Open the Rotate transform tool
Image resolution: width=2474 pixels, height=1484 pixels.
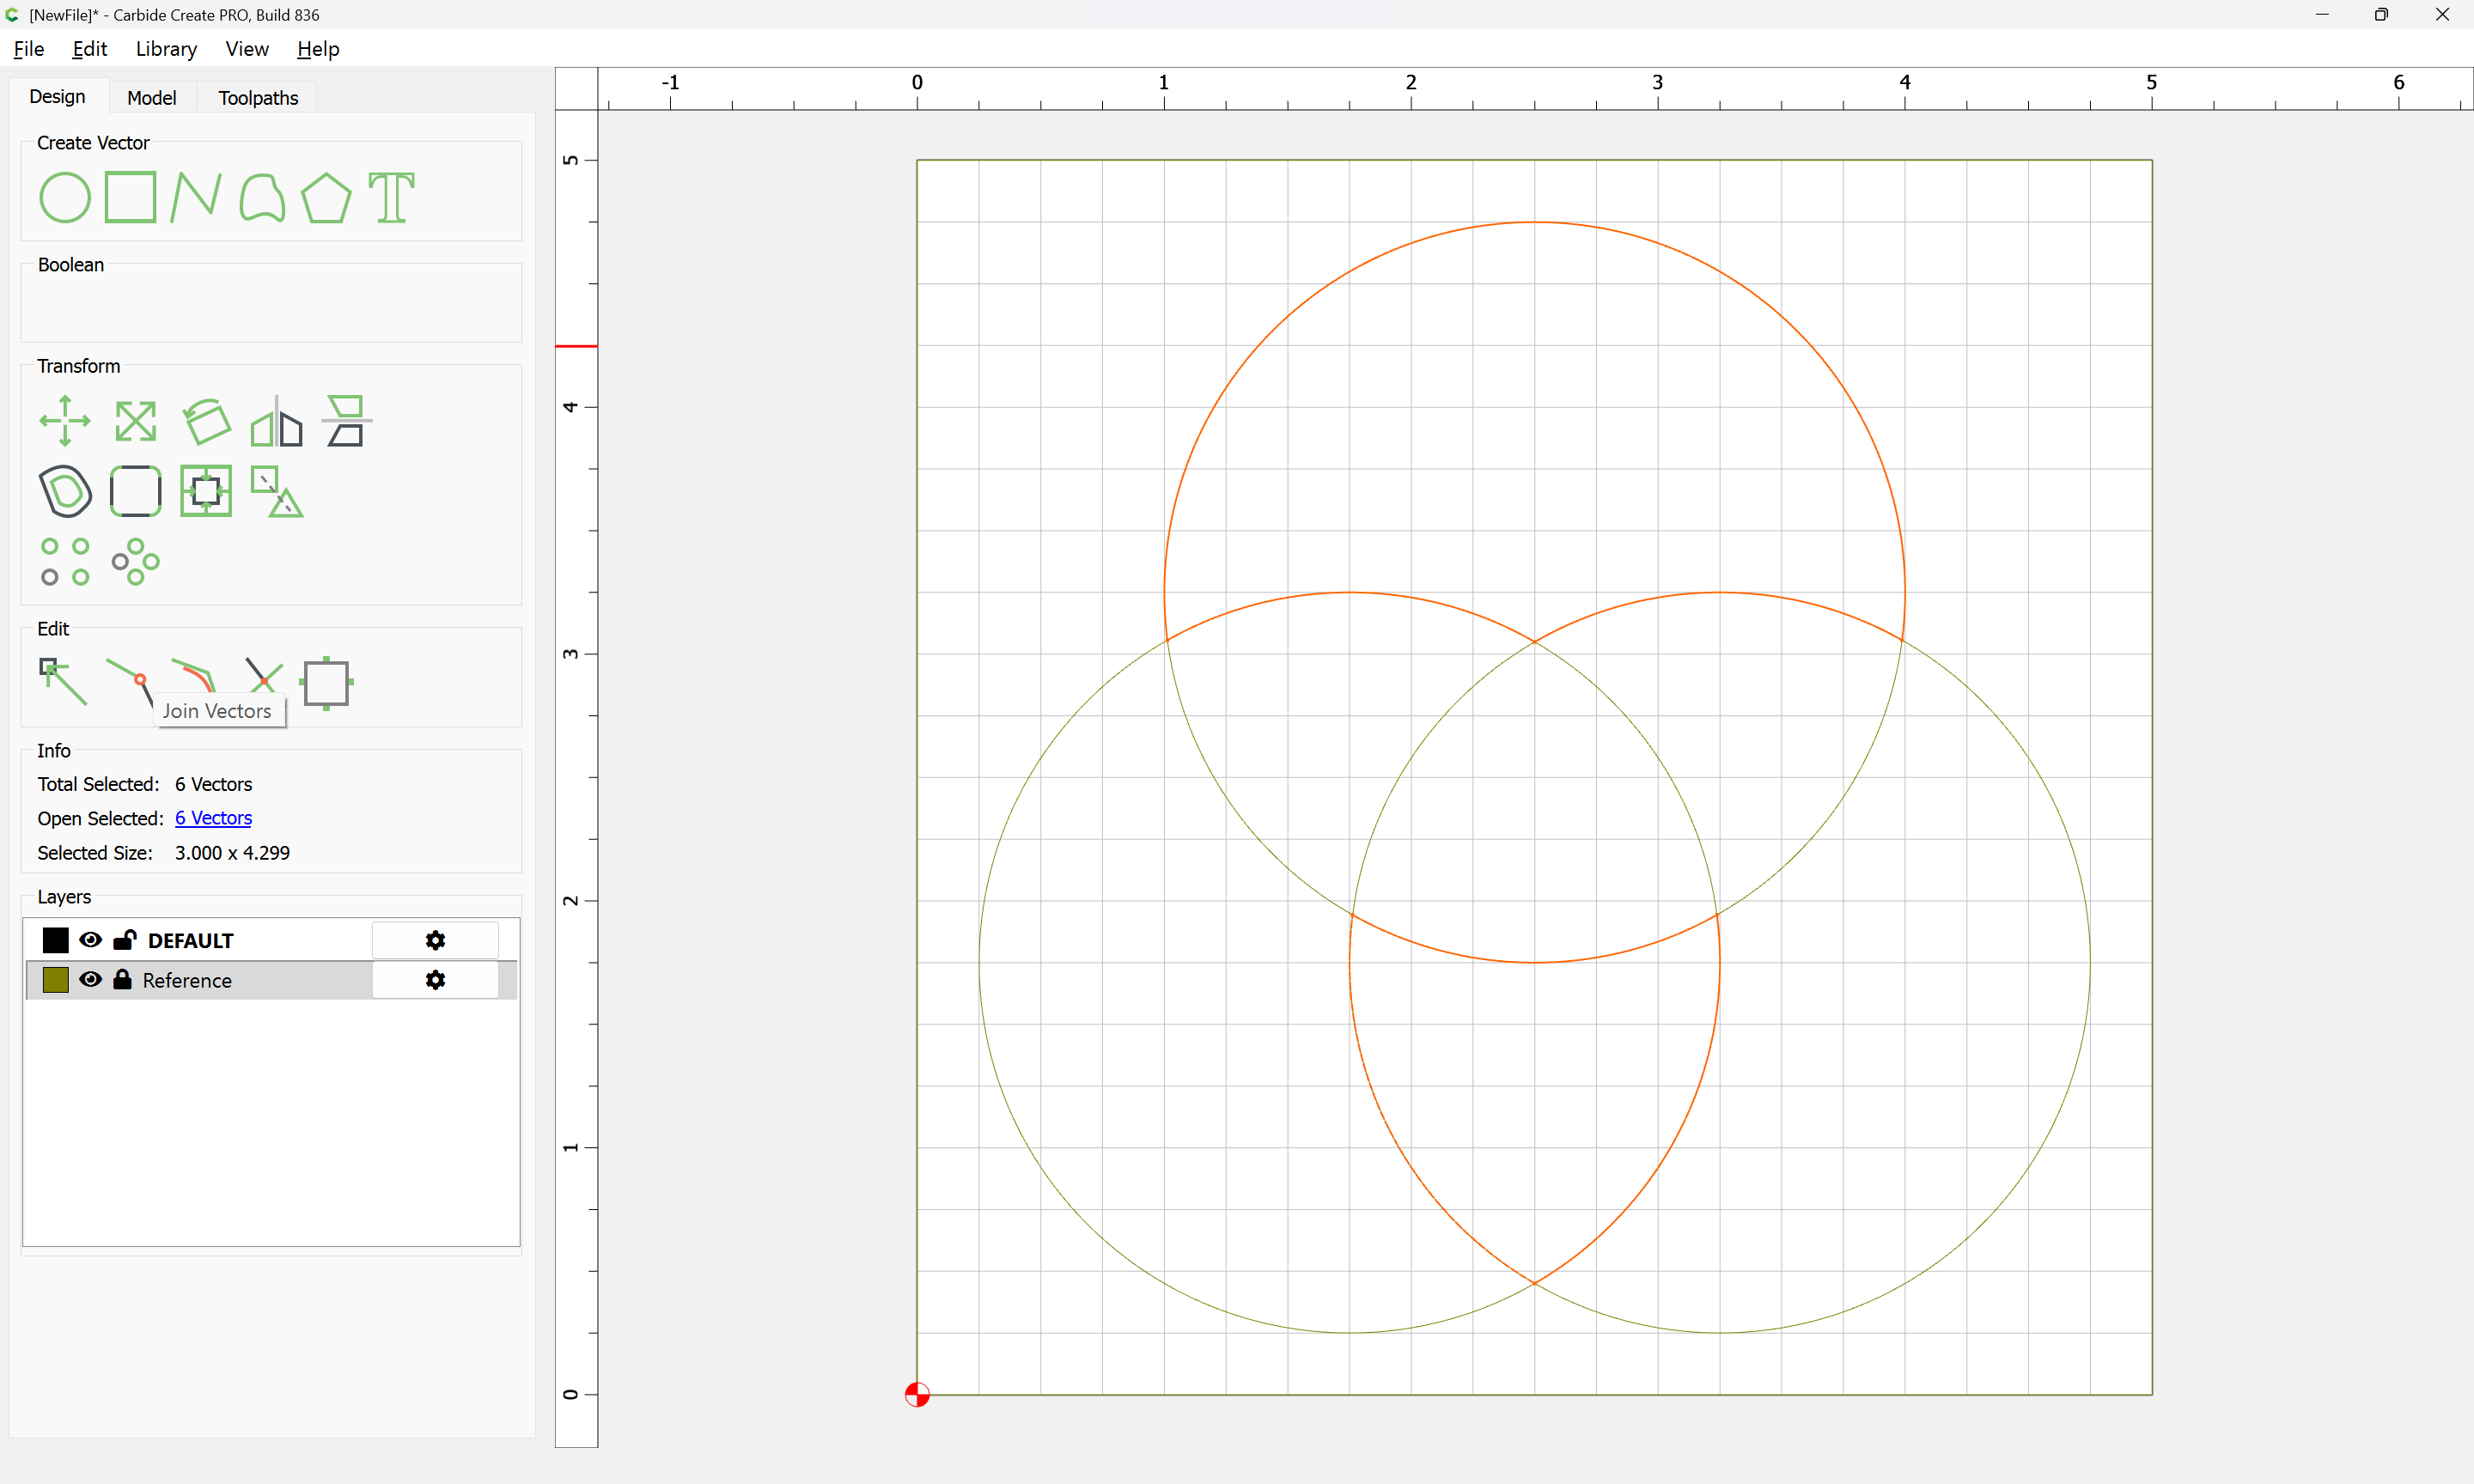pyautogui.click(x=206, y=420)
